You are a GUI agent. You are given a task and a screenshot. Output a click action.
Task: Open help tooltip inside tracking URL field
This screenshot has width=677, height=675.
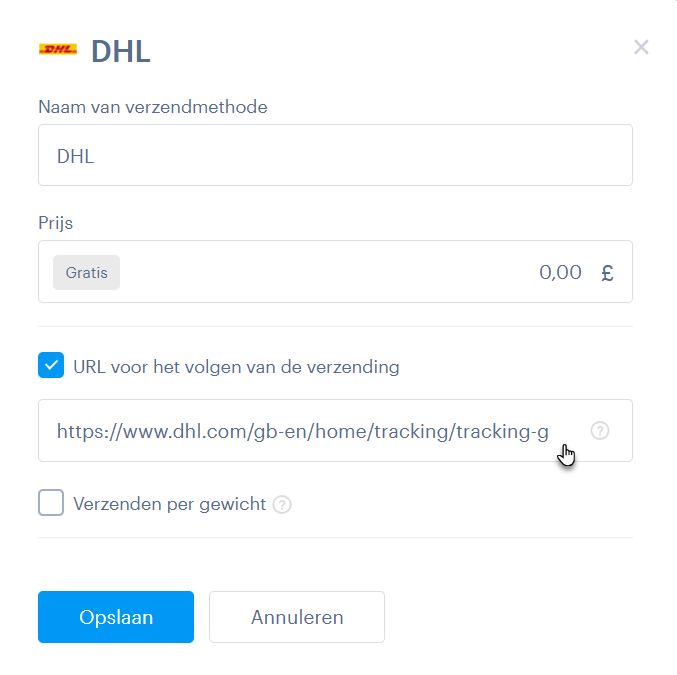[x=600, y=431]
